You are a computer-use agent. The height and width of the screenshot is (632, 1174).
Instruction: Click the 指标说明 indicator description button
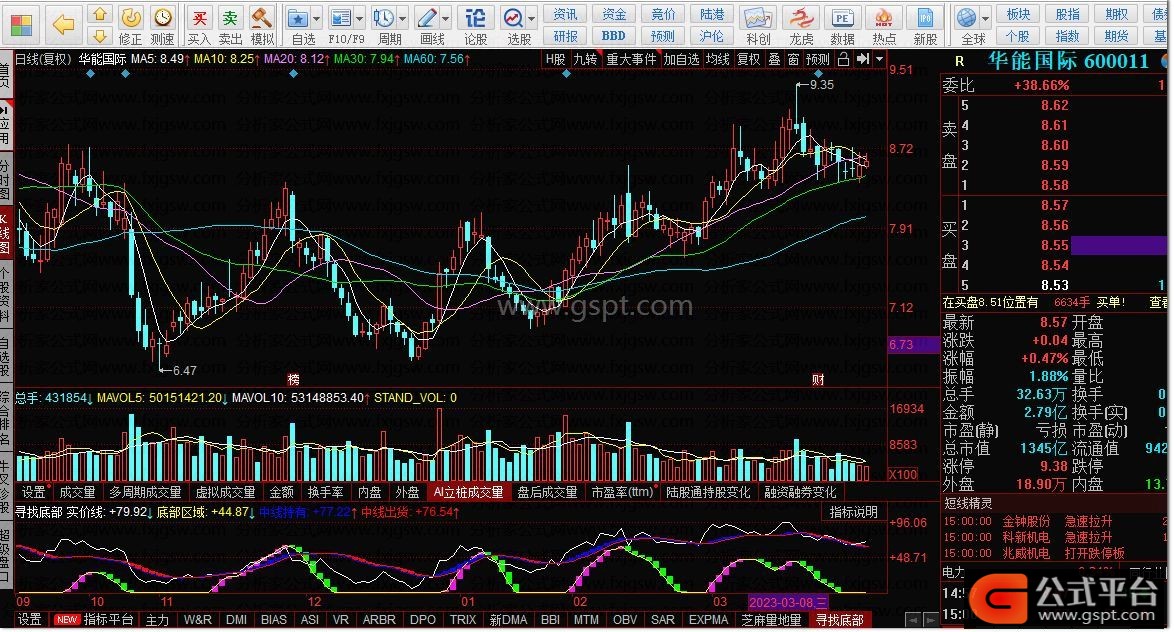(854, 512)
